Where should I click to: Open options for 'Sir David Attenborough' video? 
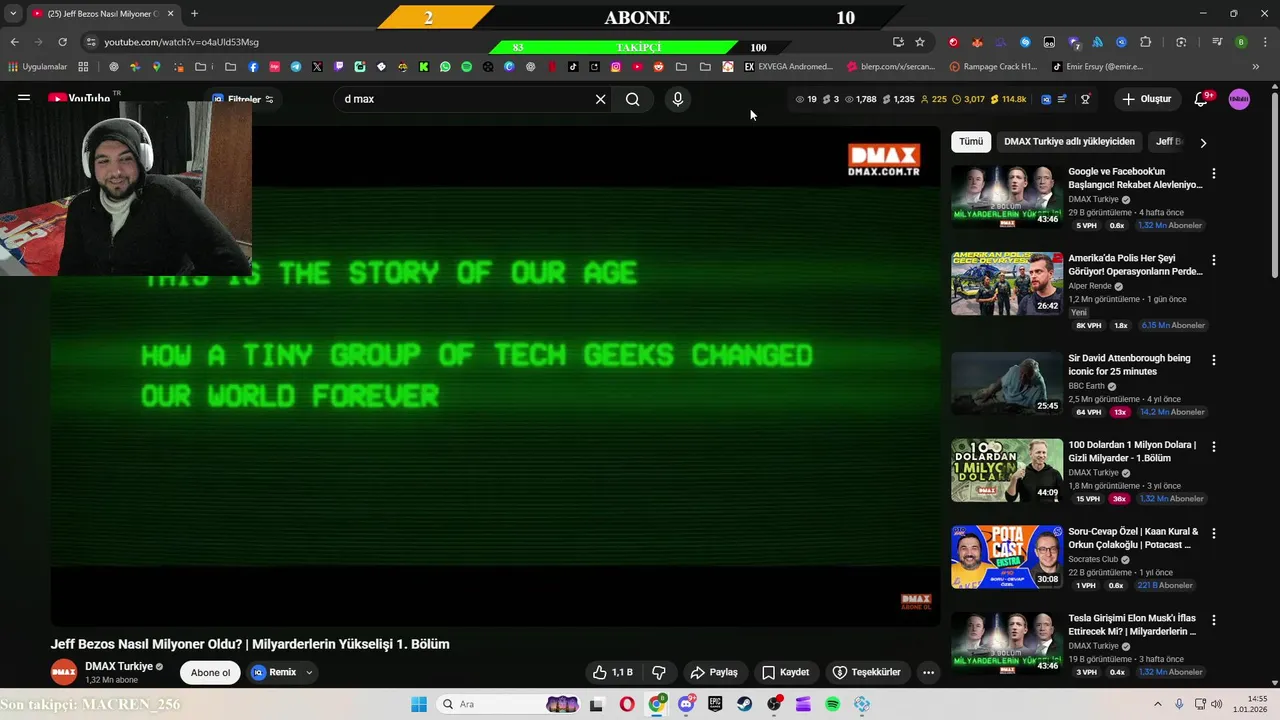pos(1214,360)
